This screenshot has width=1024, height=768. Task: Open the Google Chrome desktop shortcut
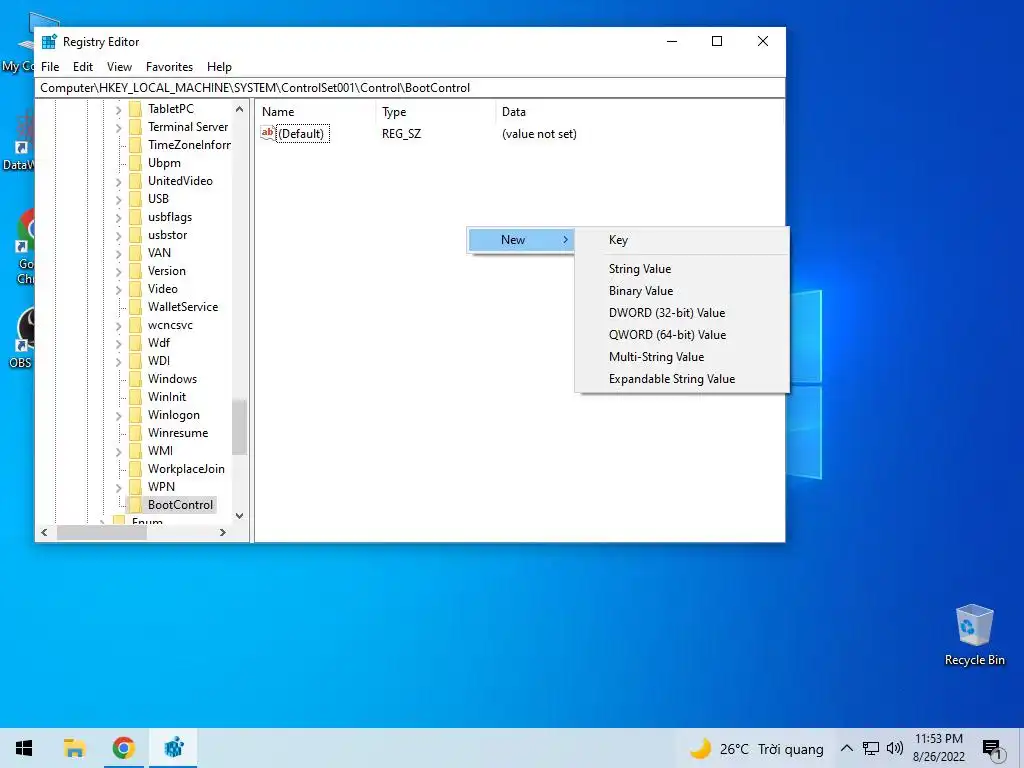tap(25, 247)
